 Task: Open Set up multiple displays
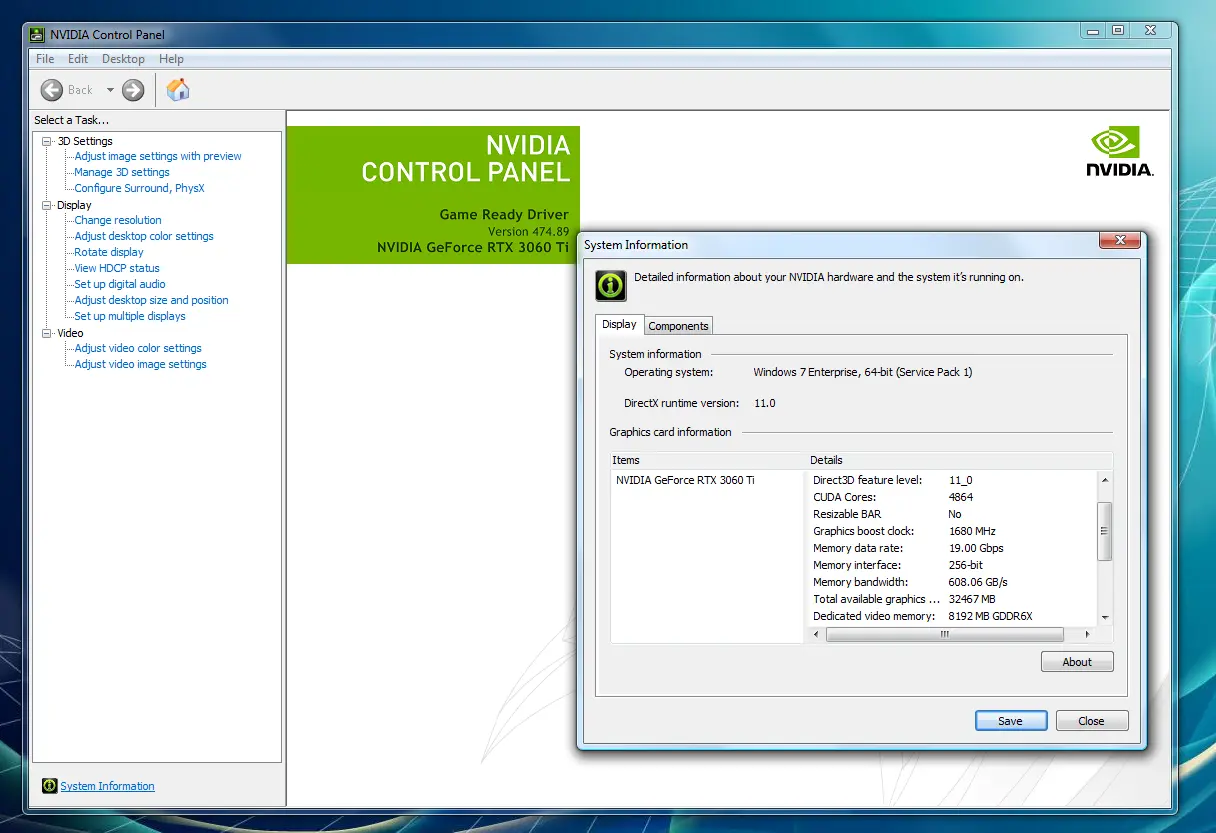(x=130, y=316)
